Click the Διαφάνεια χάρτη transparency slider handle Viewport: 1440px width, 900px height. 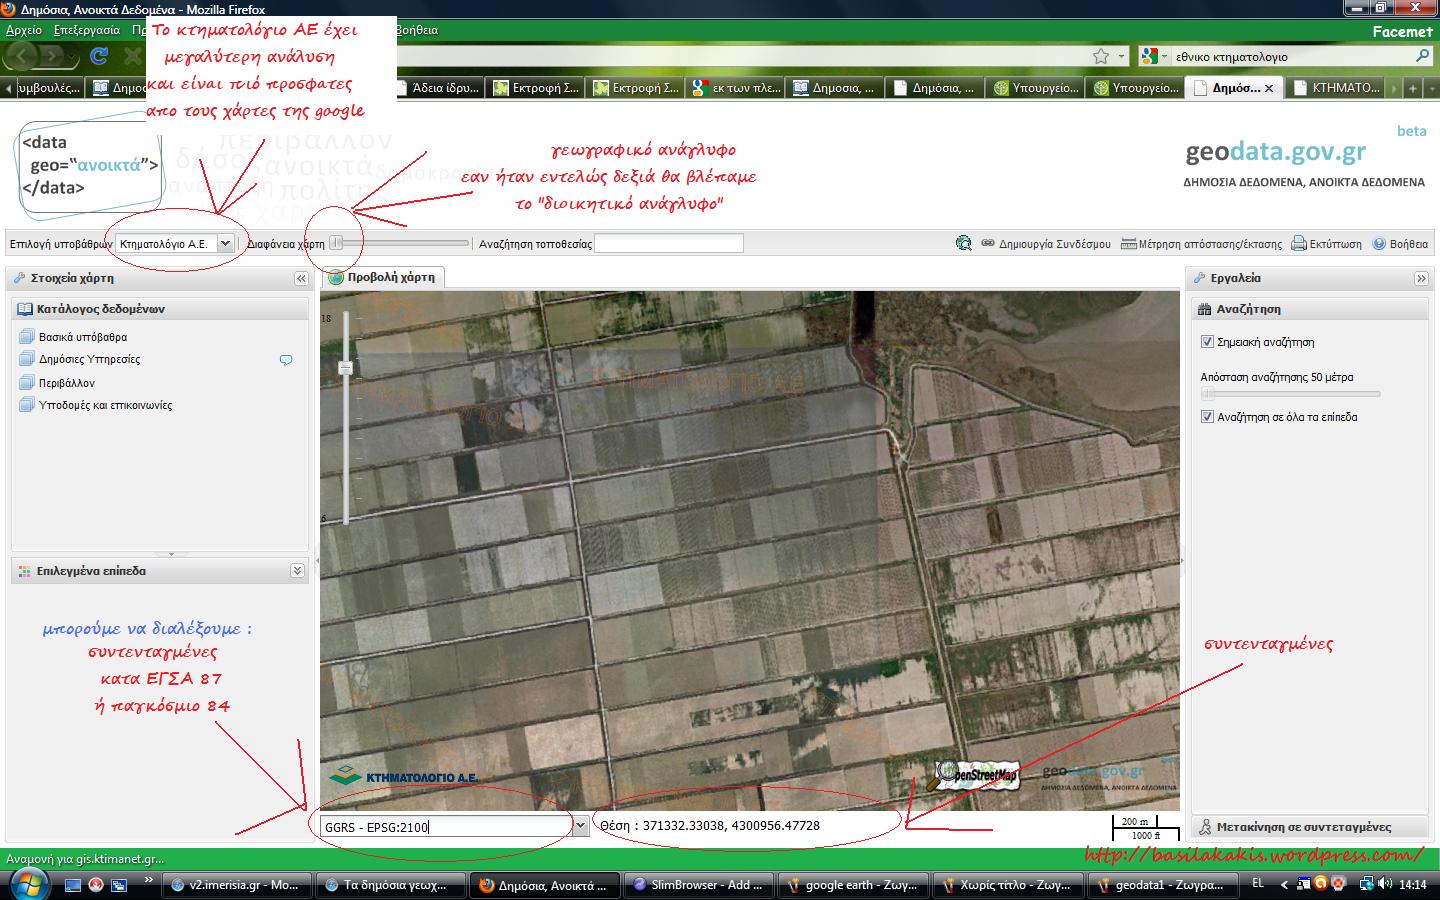(x=337, y=243)
